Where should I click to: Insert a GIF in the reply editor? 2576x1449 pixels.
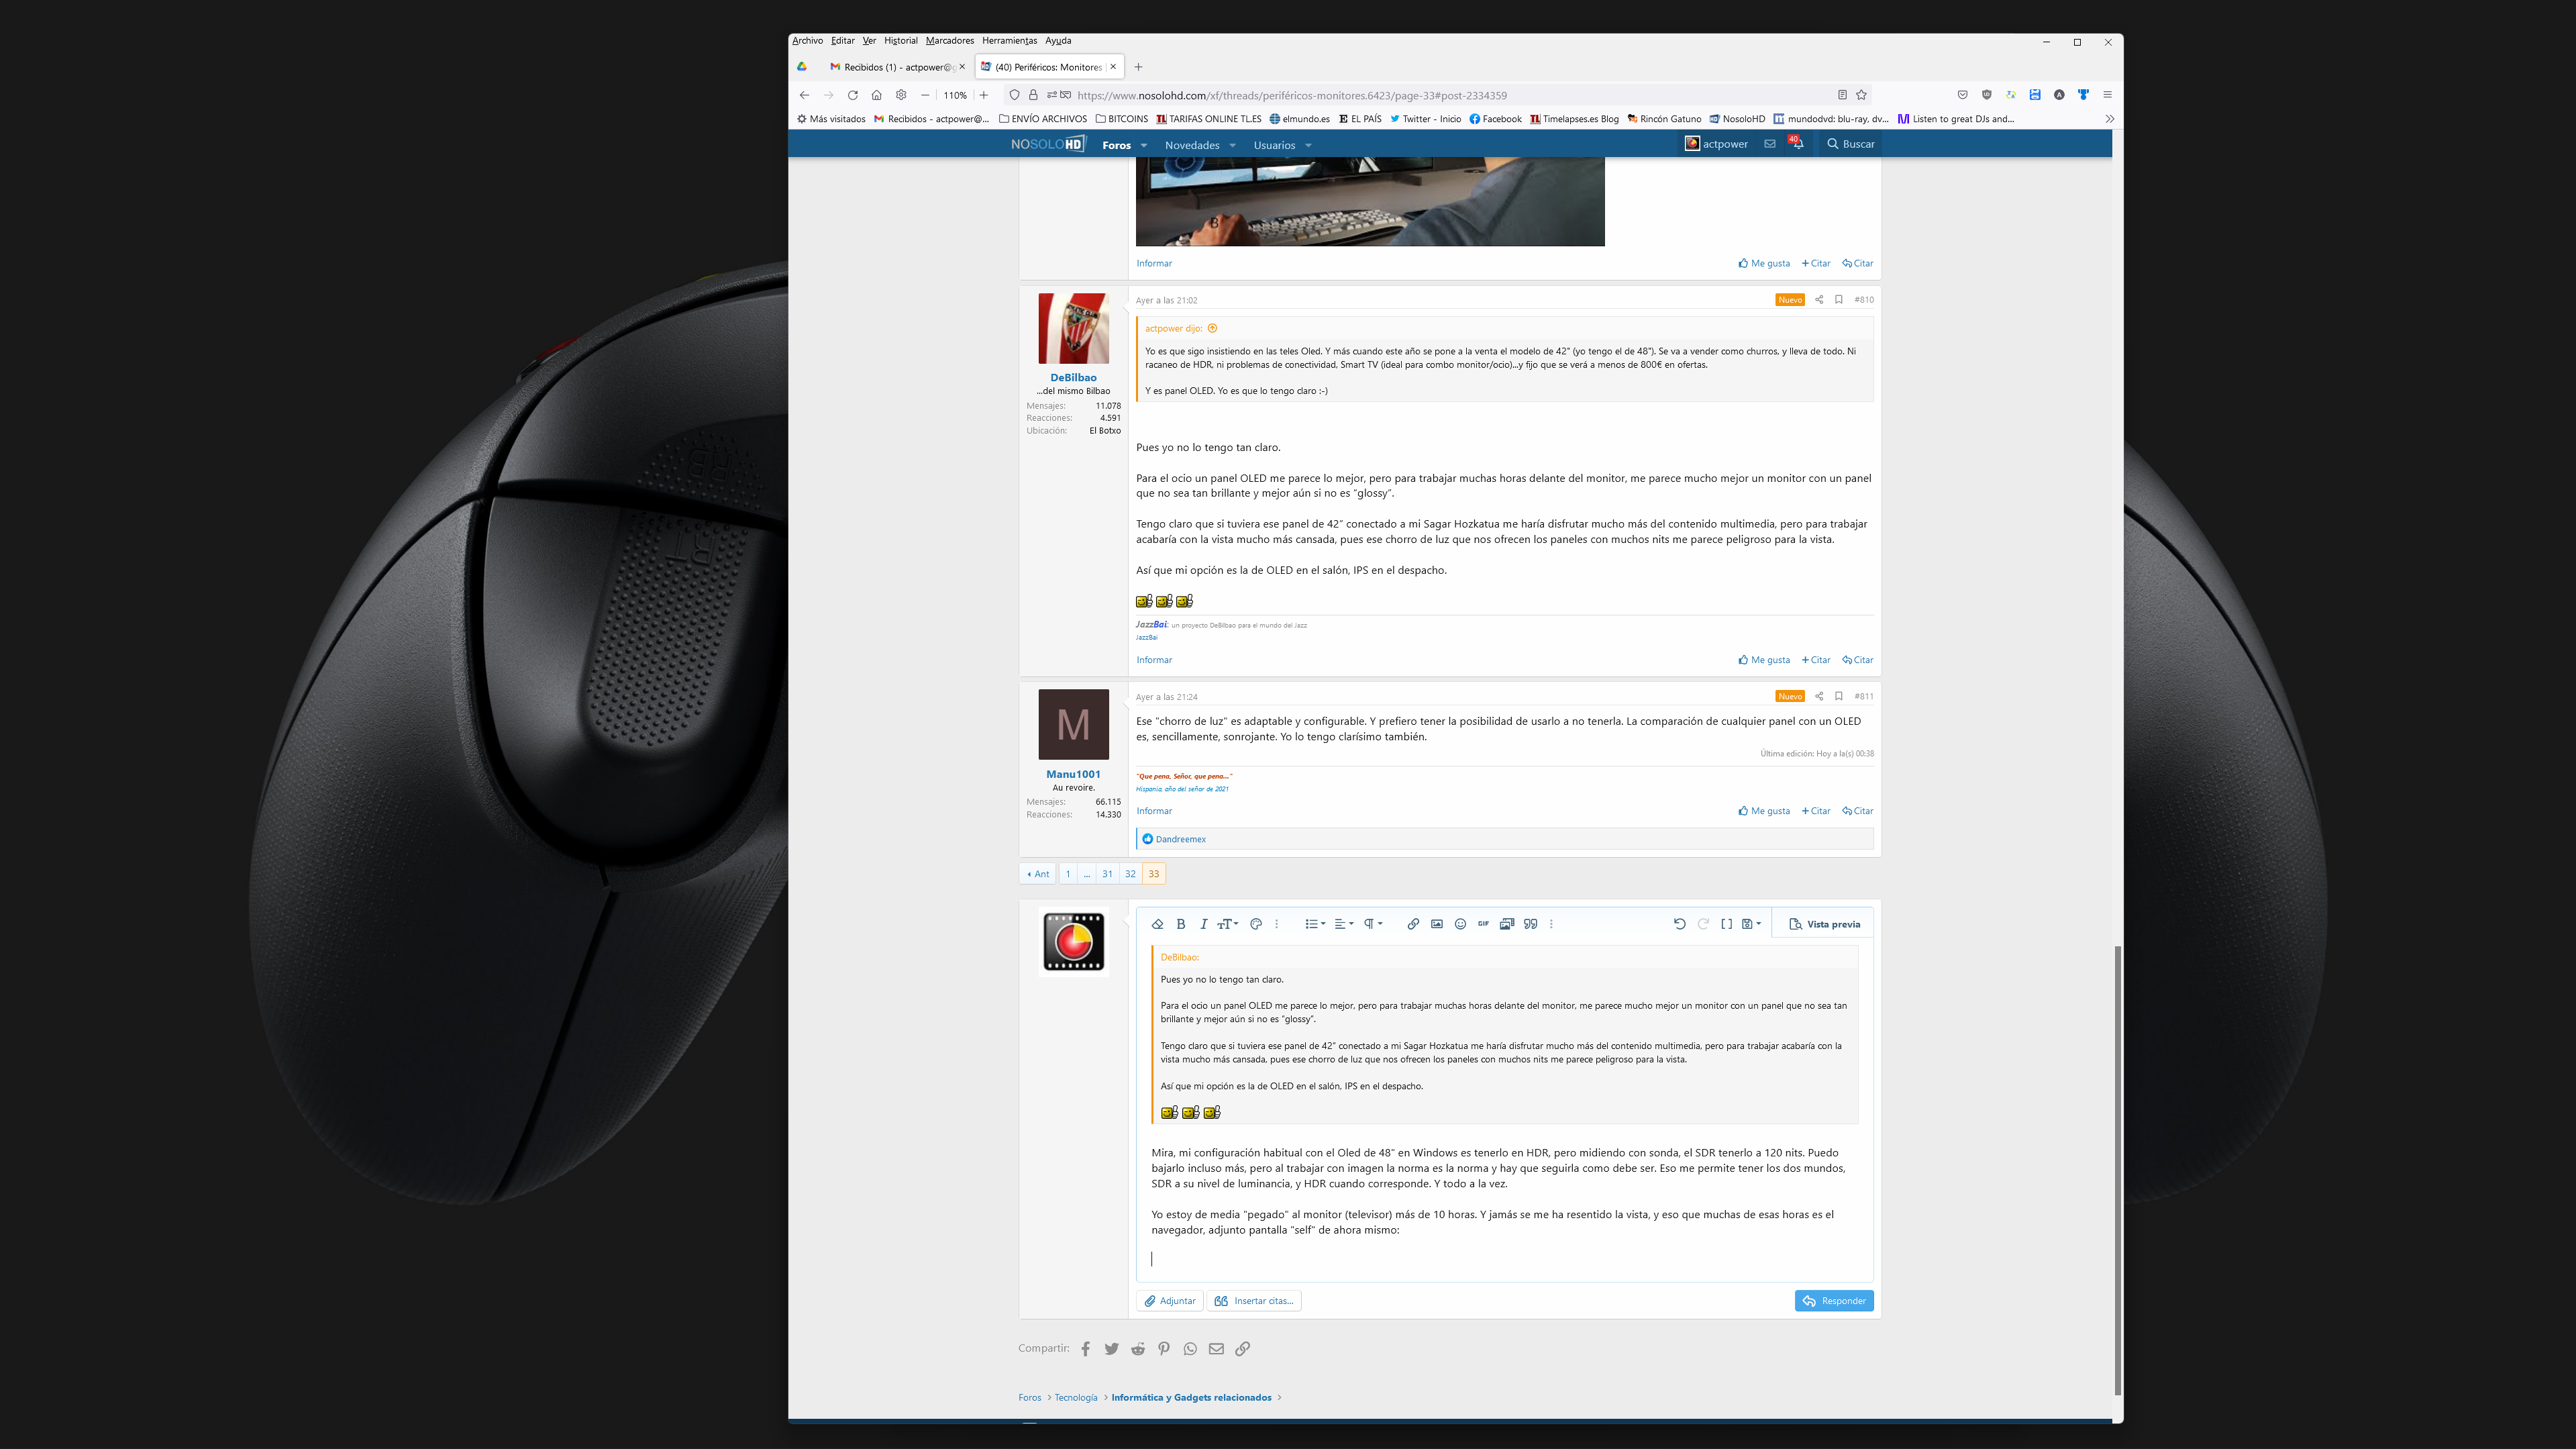pos(1483,924)
